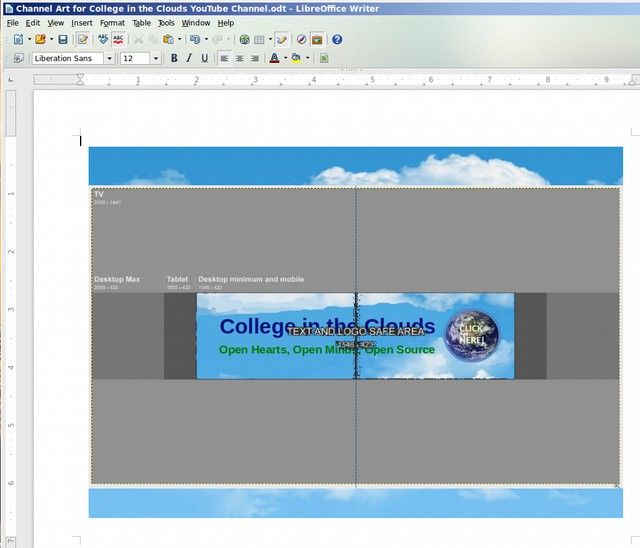This screenshot has height=548, width=640.
Task: Click the Insert Table icon
Action: [x=259, y=40]
